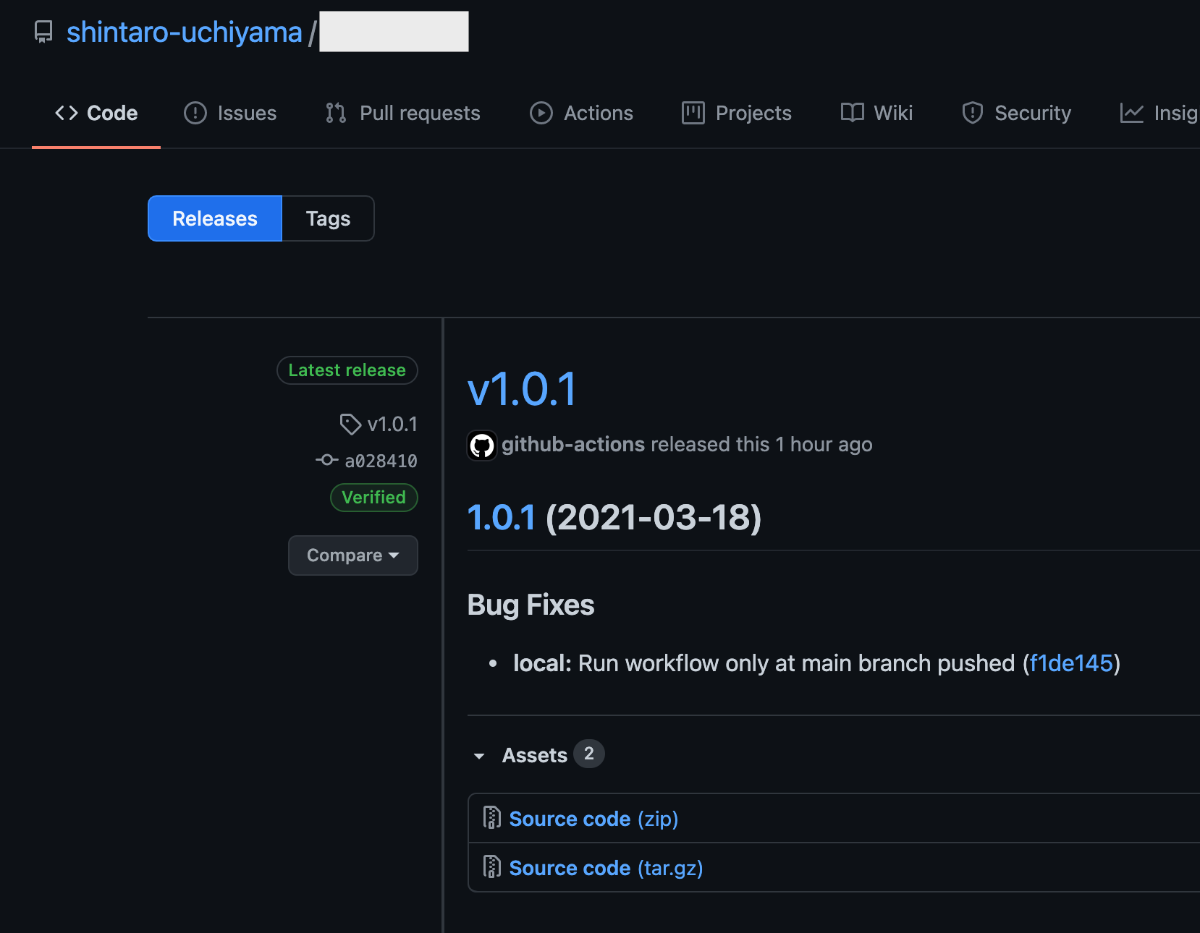Go to the Pull requests tab

pyautogui.click(x=403, y=113)
